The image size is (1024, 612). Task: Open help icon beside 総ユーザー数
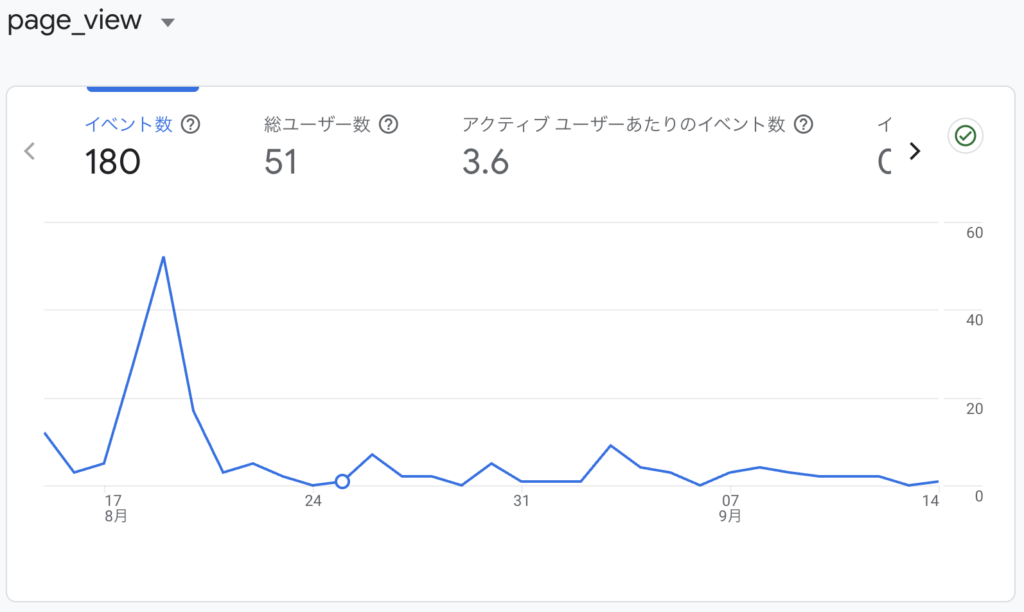389,125
